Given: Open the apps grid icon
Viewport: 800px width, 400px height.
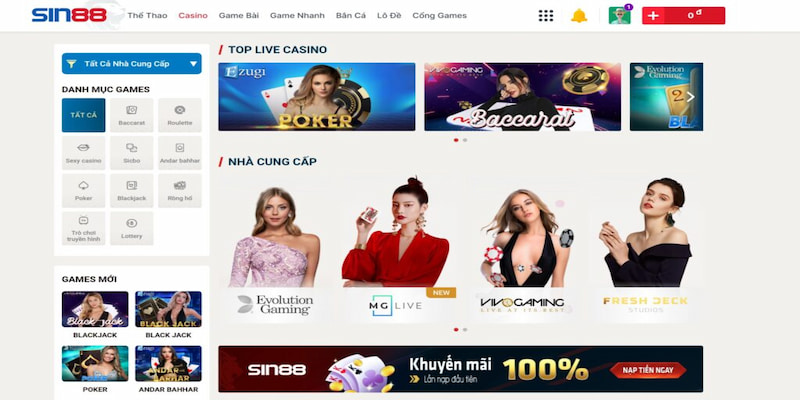Looking at the screenshot, I should point(545,15).
